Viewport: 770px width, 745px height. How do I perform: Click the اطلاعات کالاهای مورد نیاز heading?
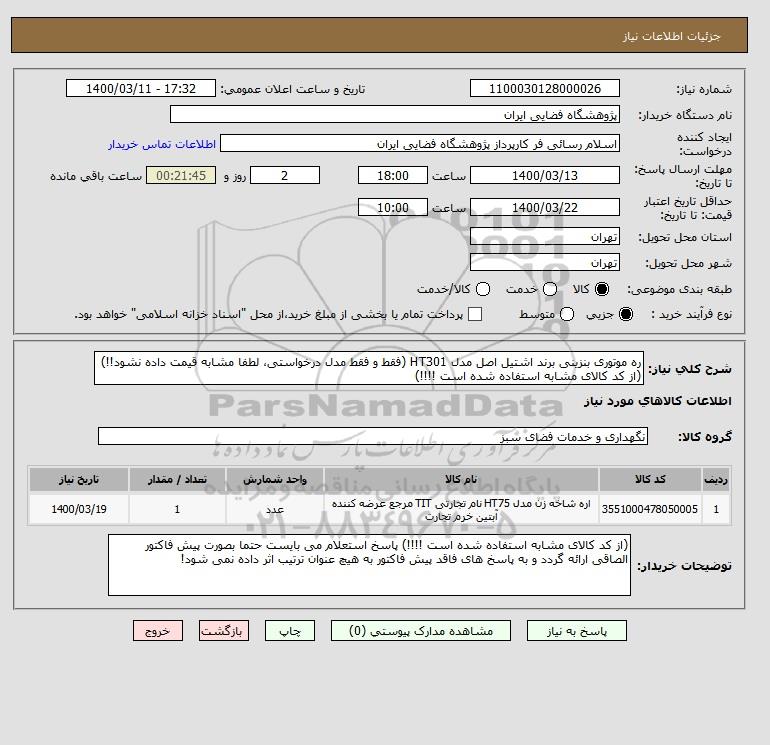658,401
